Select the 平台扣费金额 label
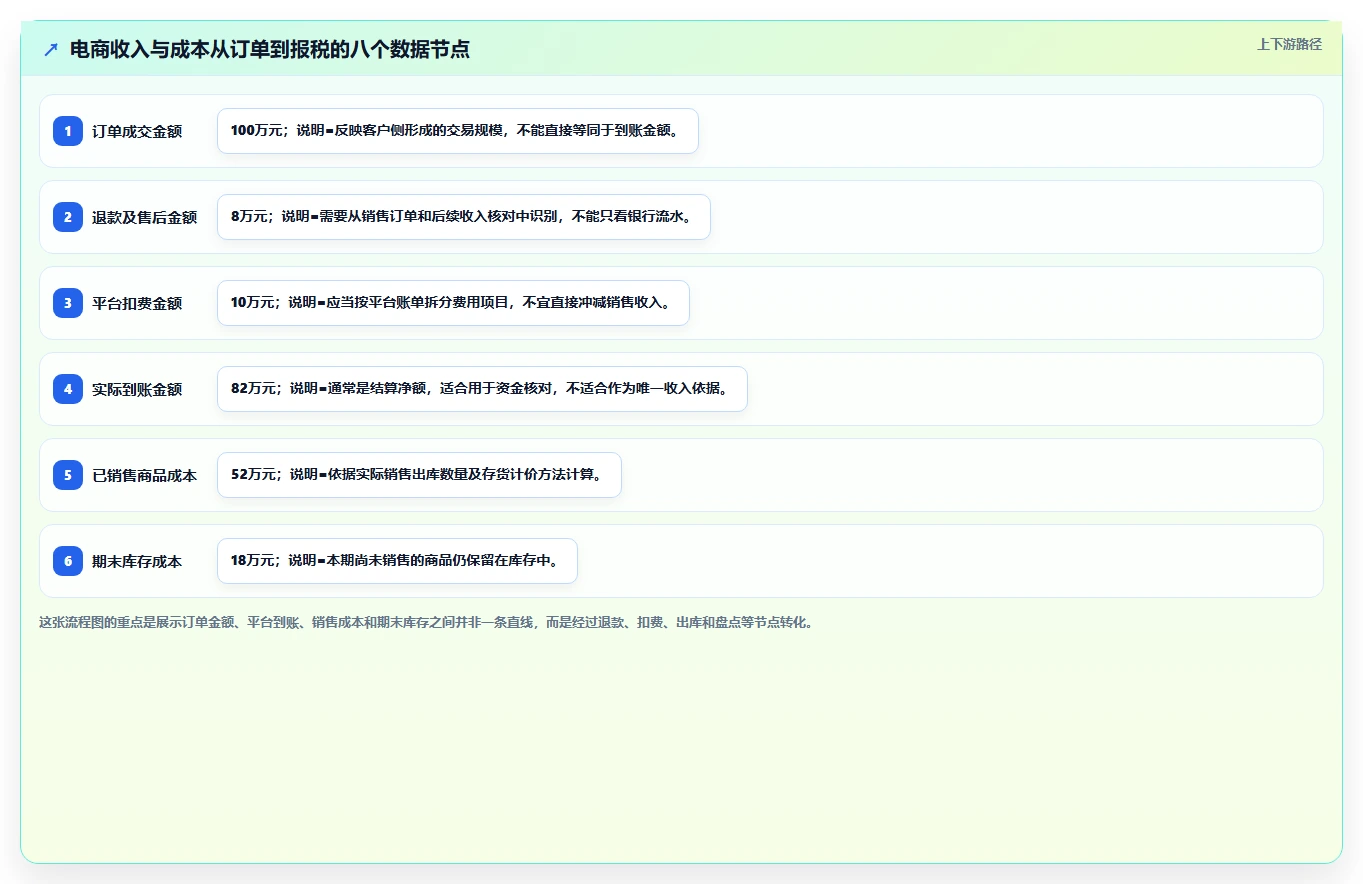This screenshot has width=1363, height=884. (x=137, y=303)
